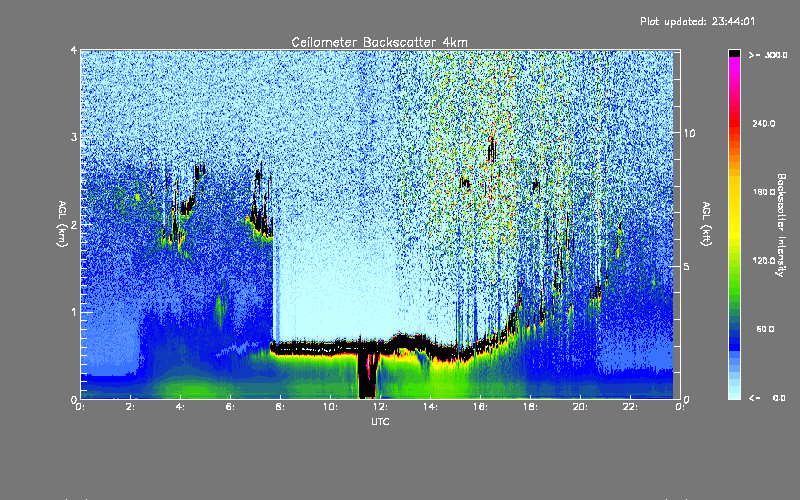The height and width of the screenshot is (500, 800).
Task: Click the '8:' hour tick label
Action: pyautogui.click(x=281, y=407)
